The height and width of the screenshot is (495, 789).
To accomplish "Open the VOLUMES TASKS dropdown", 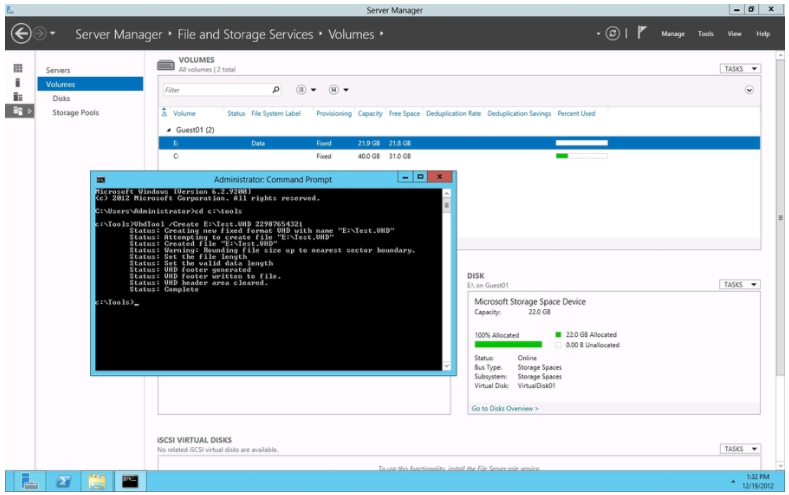I will (740, 68).
